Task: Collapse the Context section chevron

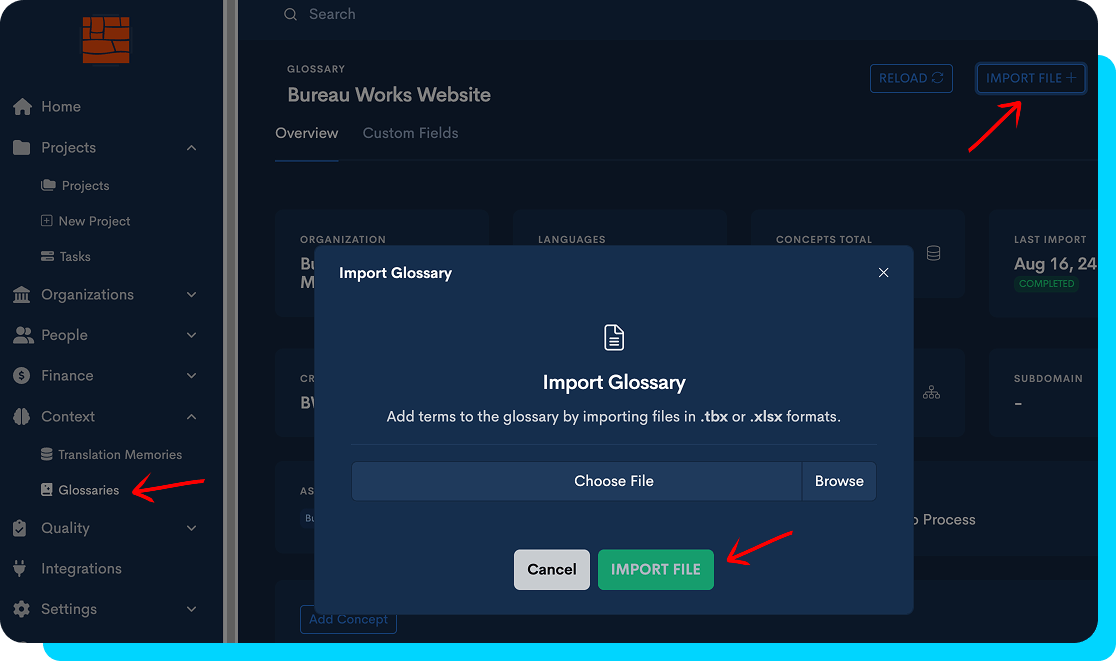Action: tap(191, 416)
